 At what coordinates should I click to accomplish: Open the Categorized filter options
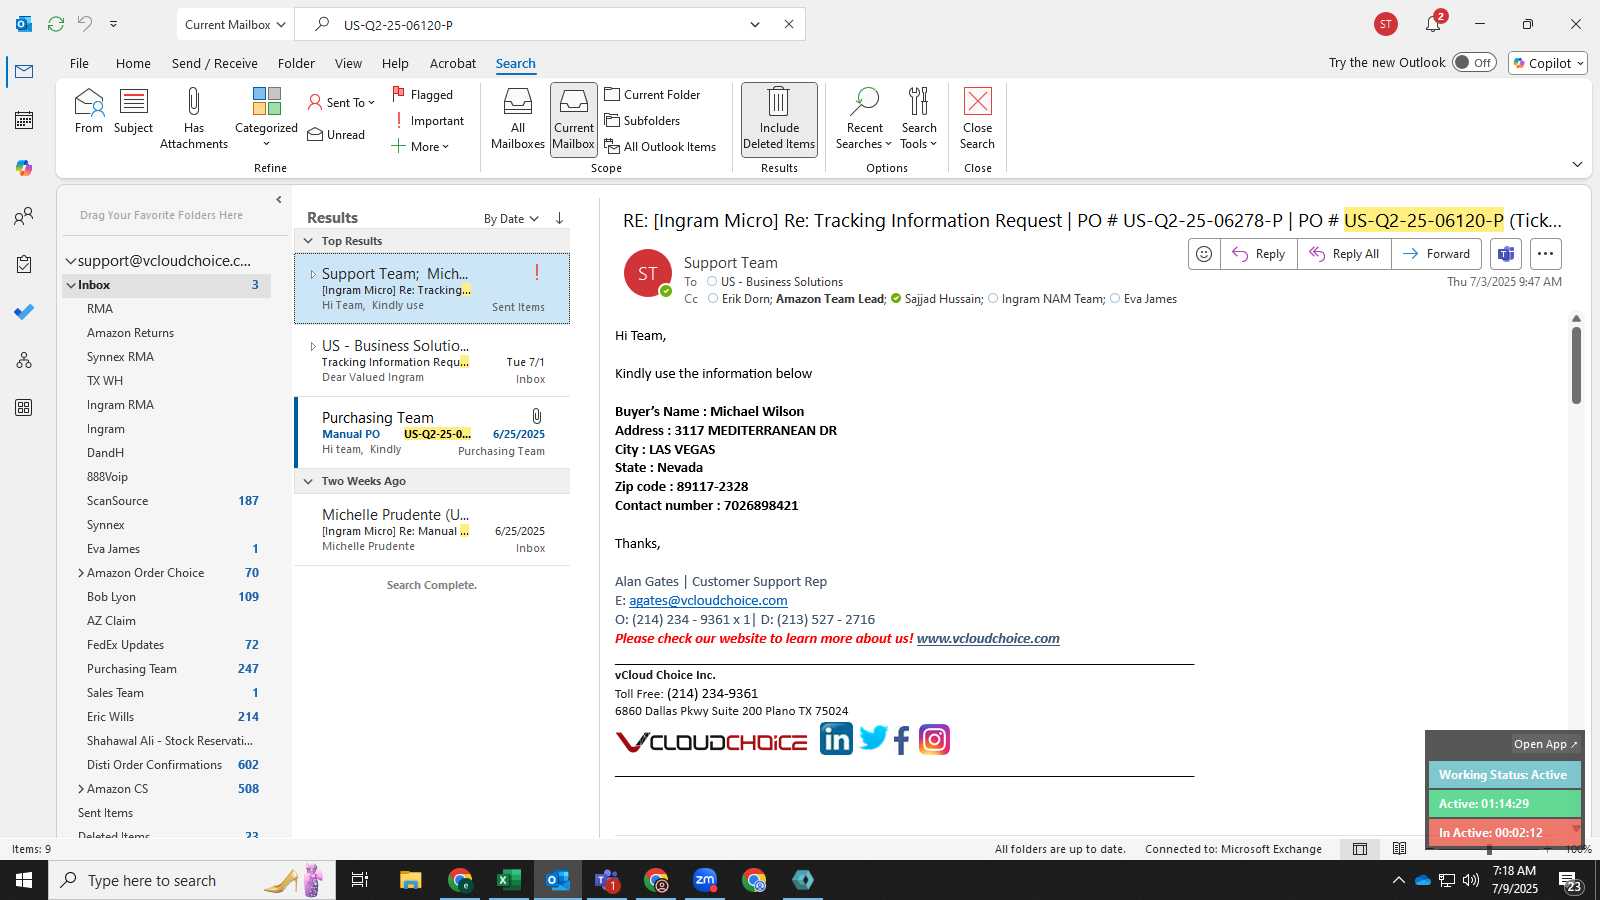point(266,118)
